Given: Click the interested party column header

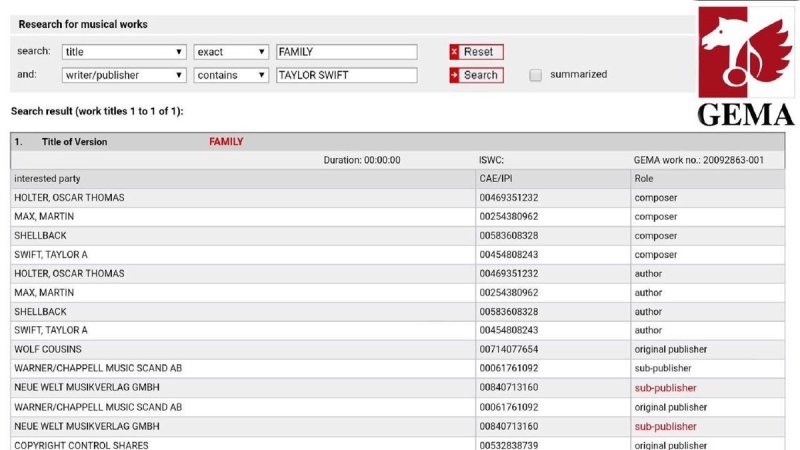Looking at the screenshot, I should [49, 179].
